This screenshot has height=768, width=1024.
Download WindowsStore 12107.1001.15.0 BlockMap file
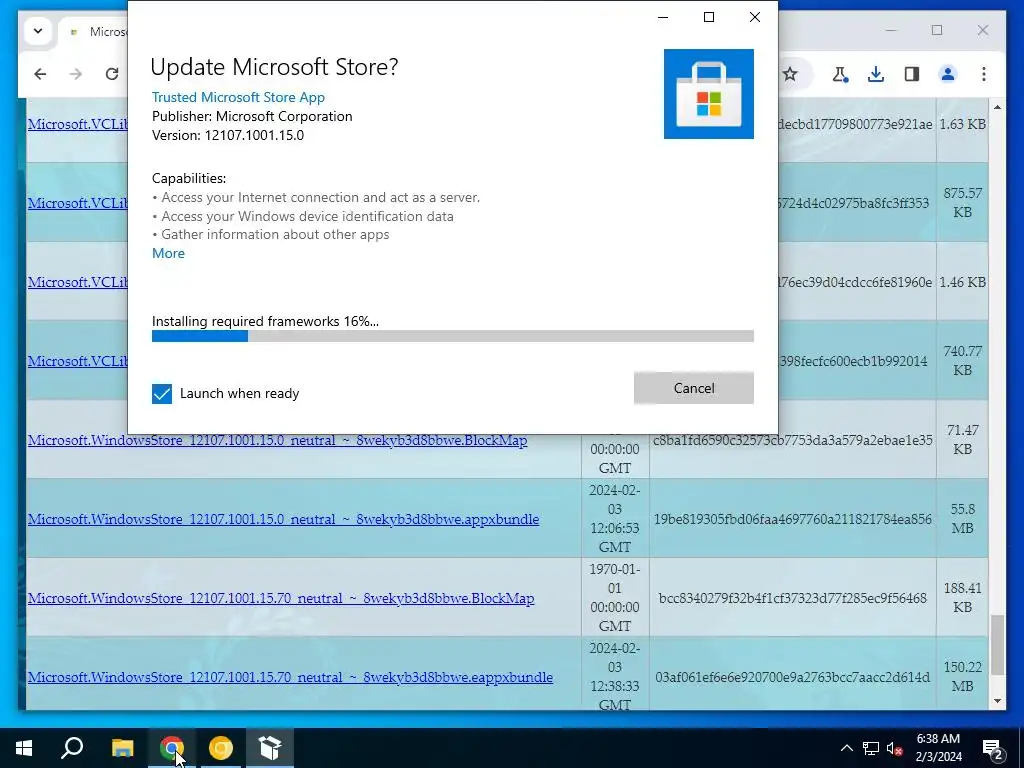click(x=278, y=440)
